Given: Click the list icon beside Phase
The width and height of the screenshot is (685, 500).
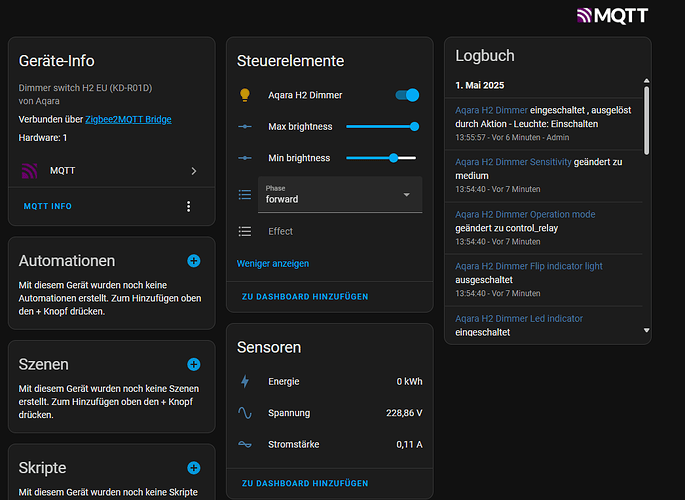Looking at the screenshot, I should (245, 194).
